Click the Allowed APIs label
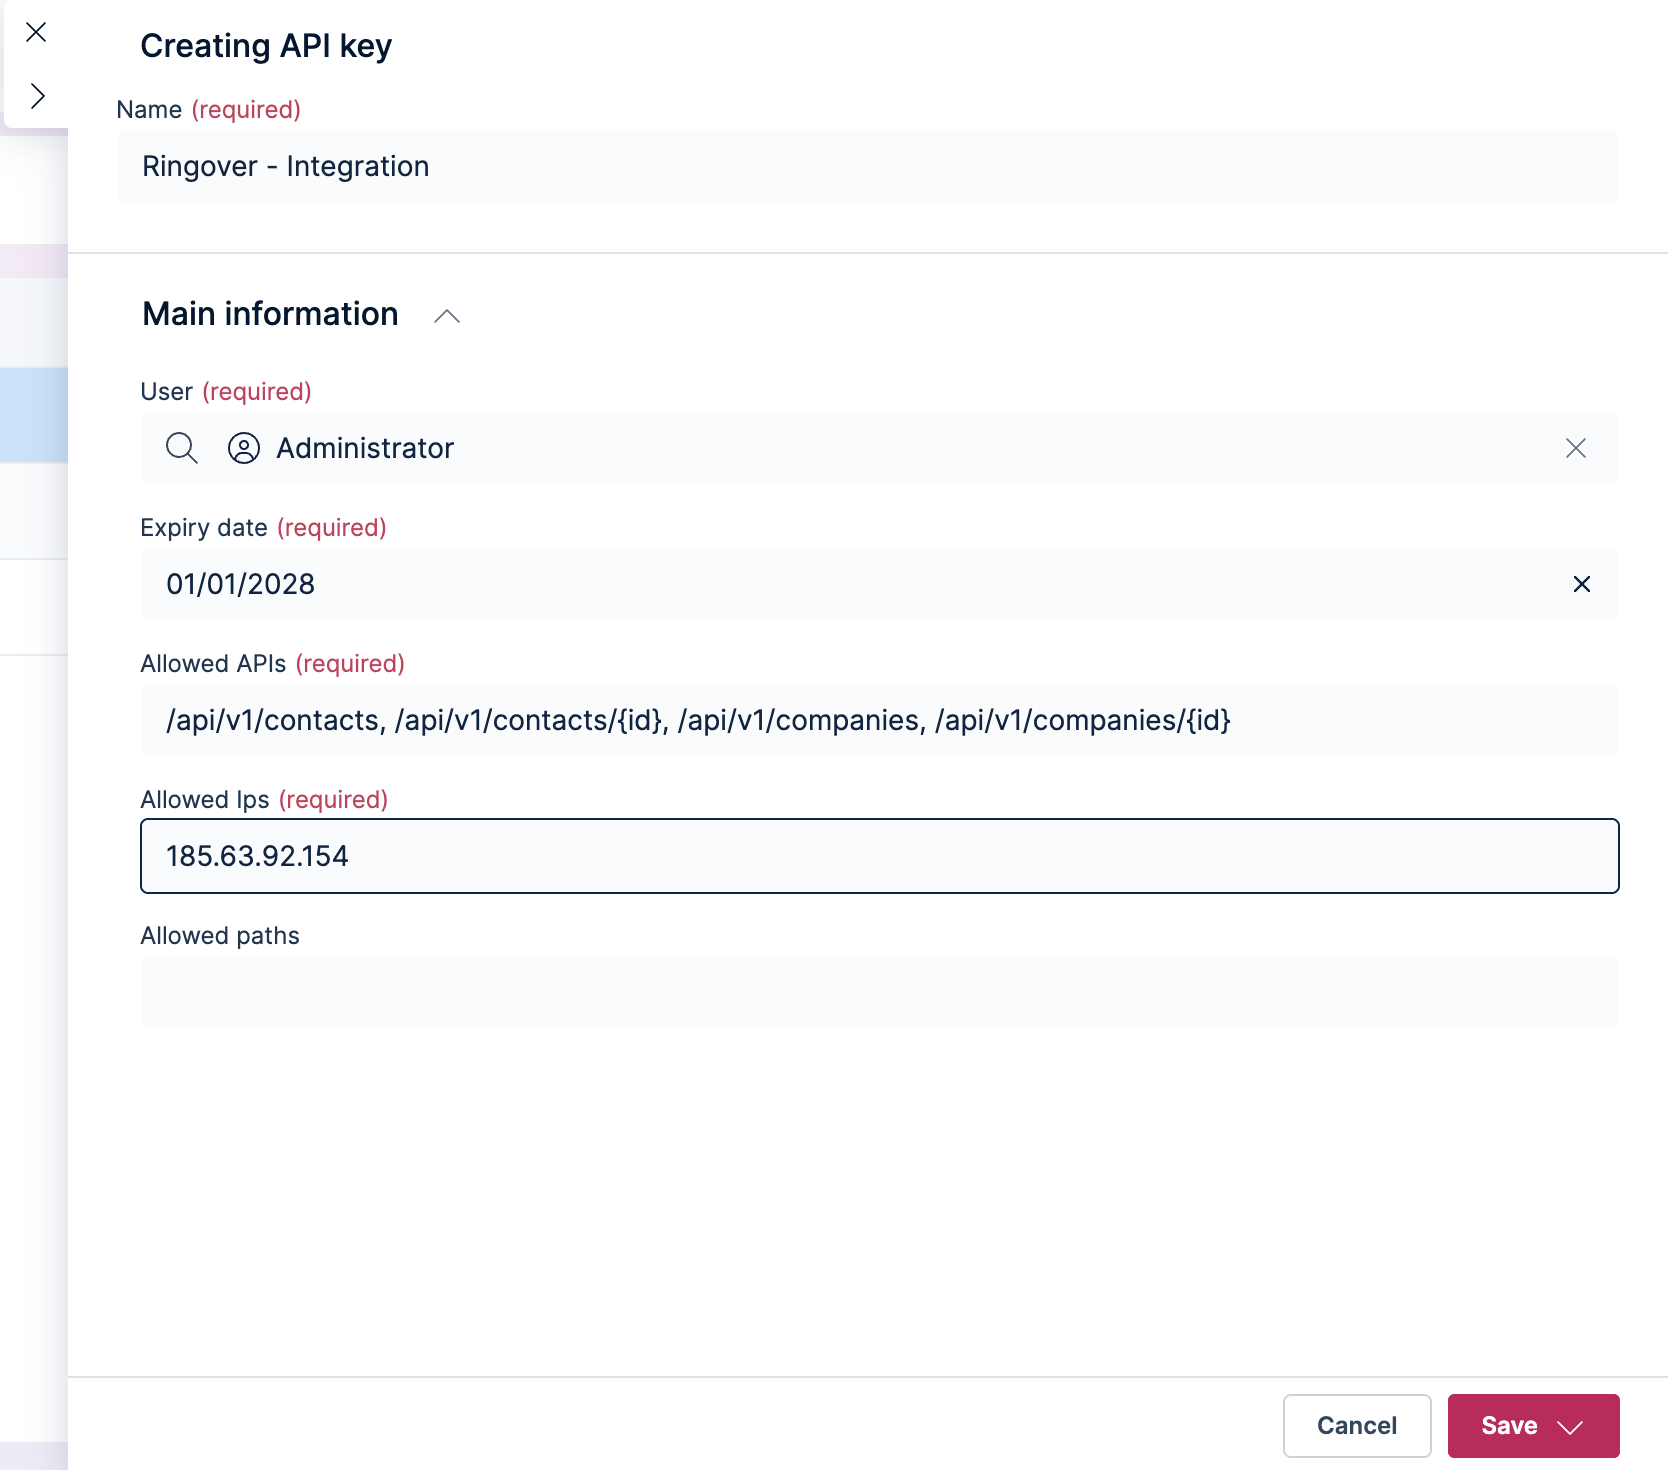The width and height of the screenshot is (1668, 1470). pyautogui.click(x=213, y=664)
